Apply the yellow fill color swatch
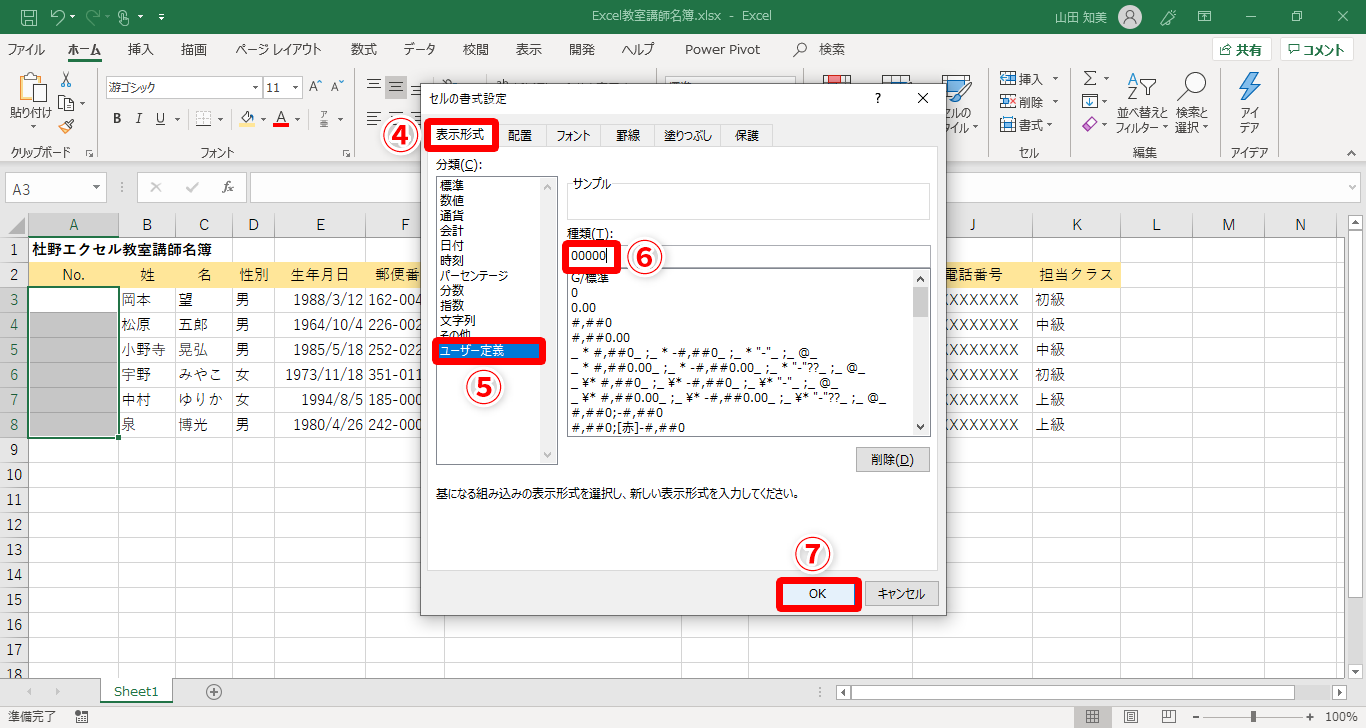 [x=248, y=119]
